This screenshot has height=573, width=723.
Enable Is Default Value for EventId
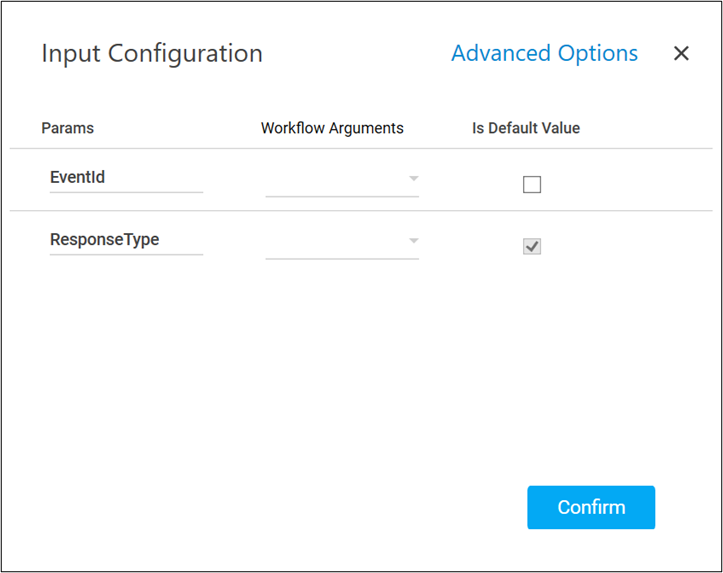click(532, 184)
